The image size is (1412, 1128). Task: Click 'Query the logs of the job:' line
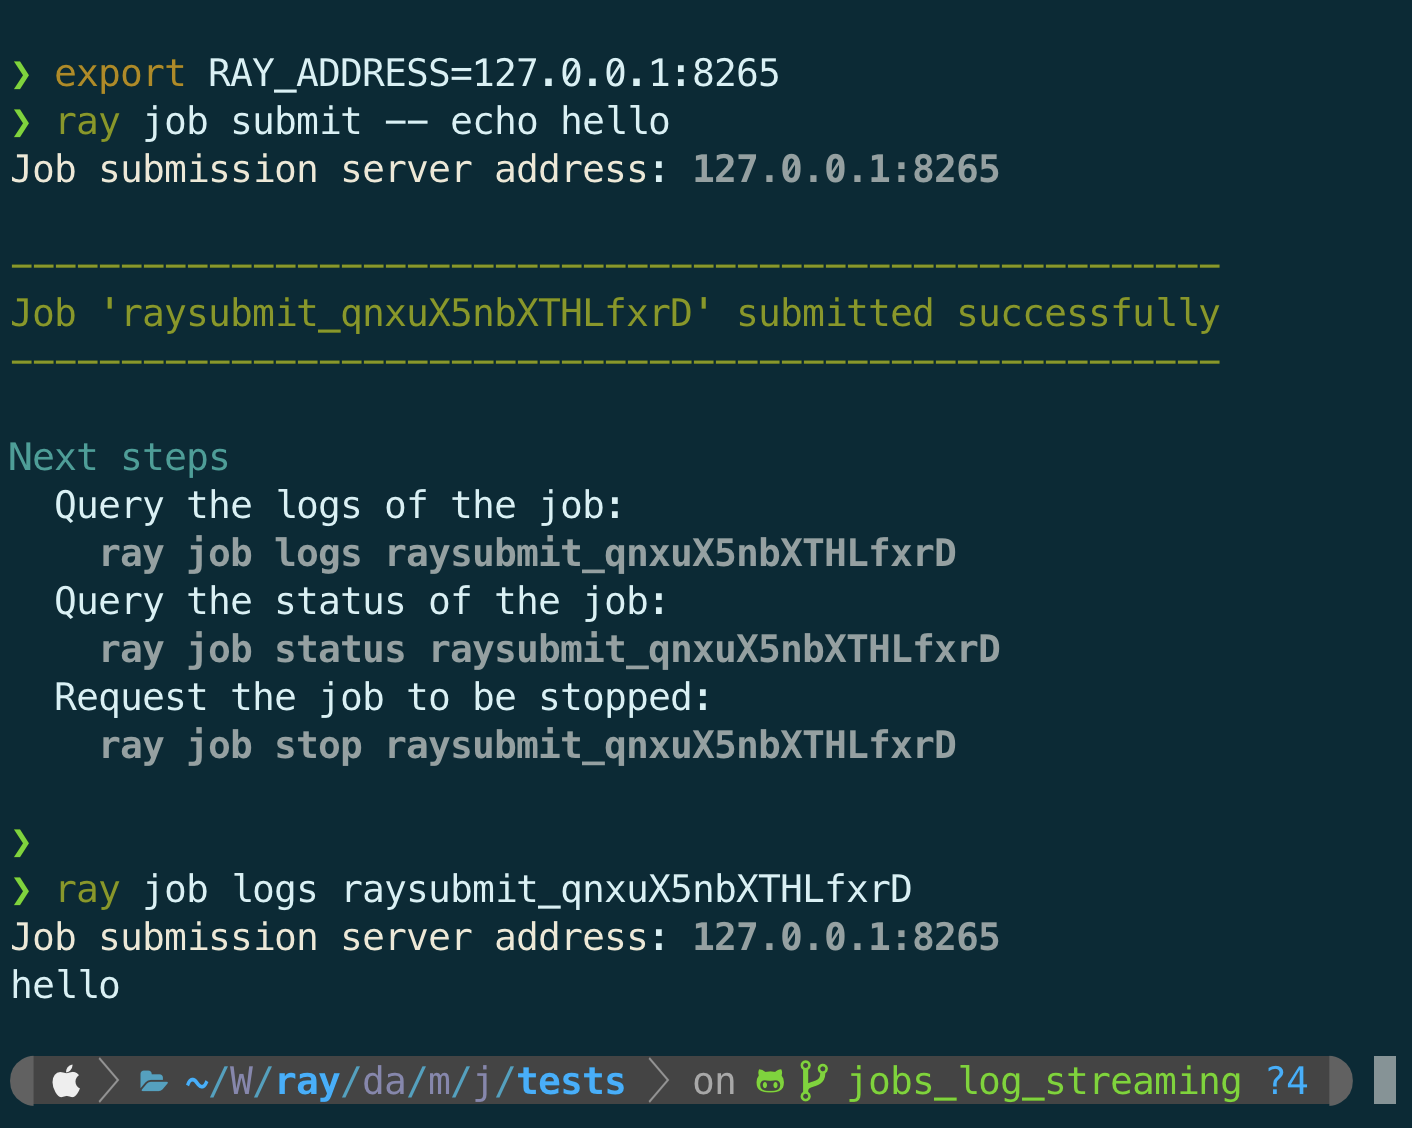point(339,505)
